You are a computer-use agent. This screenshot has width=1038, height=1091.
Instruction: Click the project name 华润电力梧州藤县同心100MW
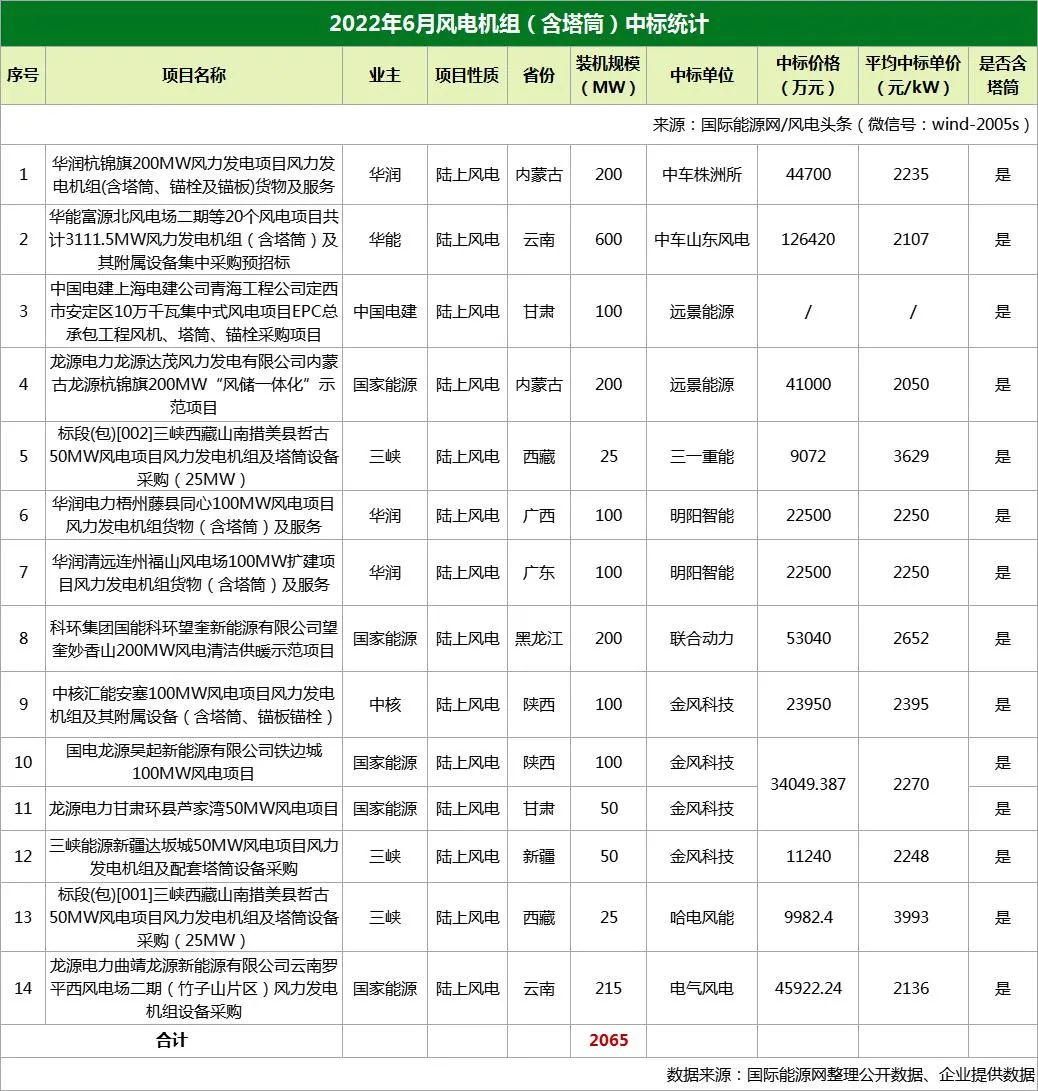coord(193,516)
